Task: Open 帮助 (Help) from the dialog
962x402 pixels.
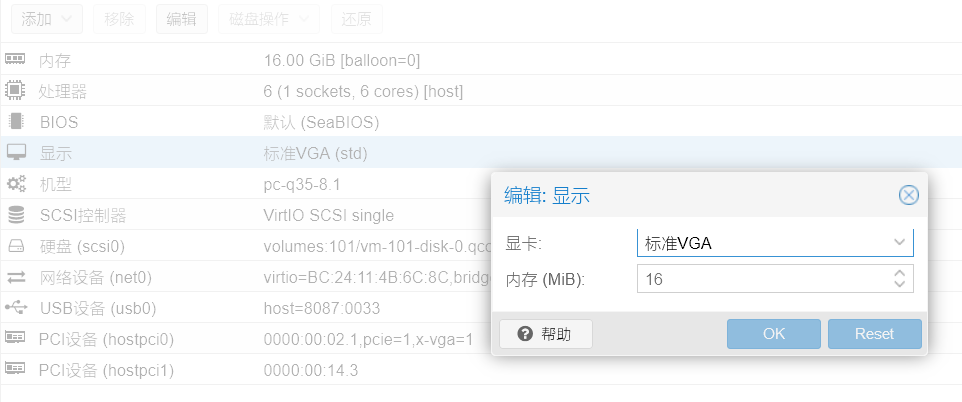Action: coord(546,334)
